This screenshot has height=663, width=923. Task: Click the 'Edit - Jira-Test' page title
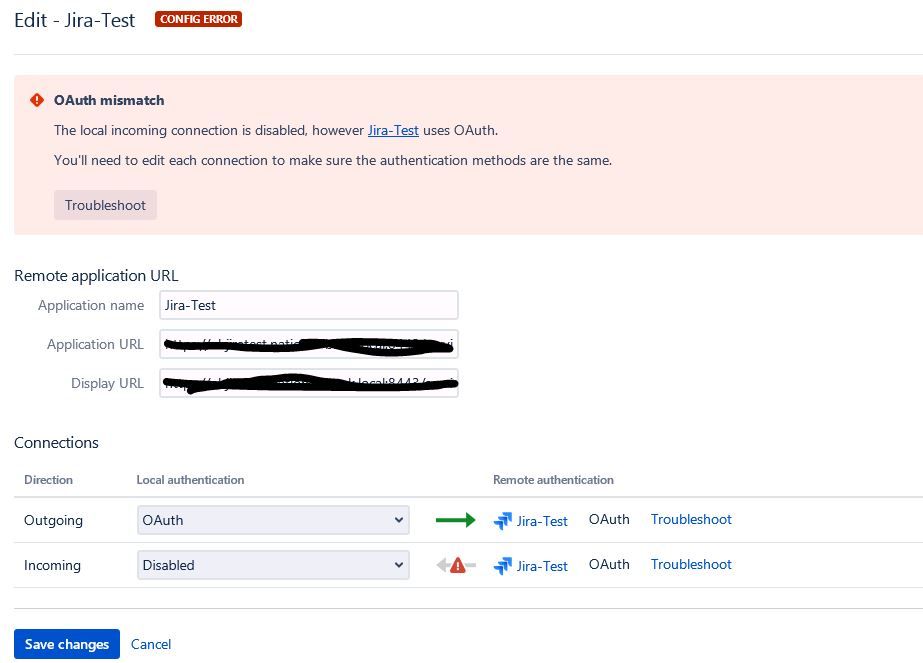click(x=75, y=20)
